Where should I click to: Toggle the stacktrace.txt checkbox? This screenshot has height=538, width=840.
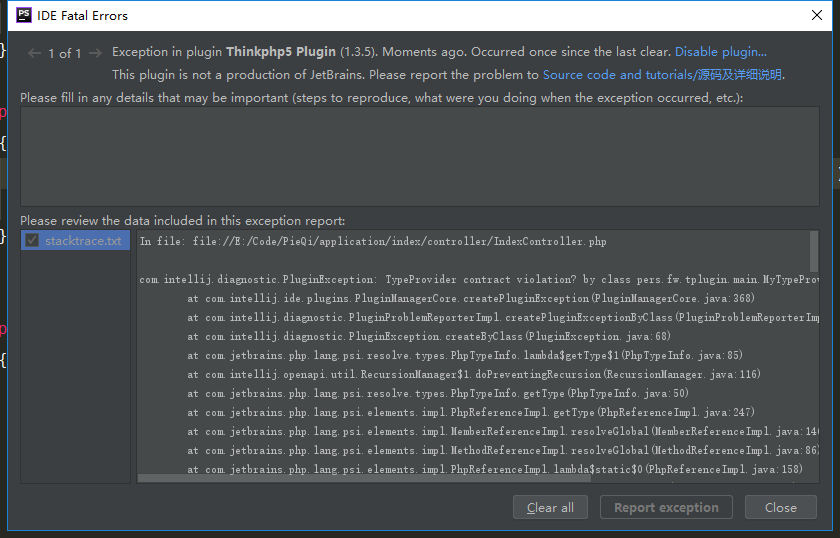[x=32, y=240]
